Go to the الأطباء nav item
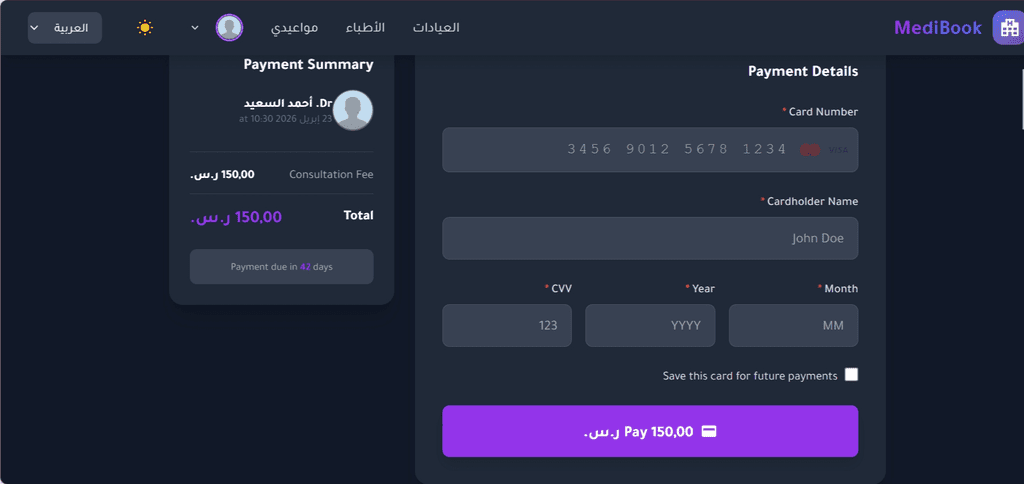This screenshot has height=484, width=1024. [365, 28]
